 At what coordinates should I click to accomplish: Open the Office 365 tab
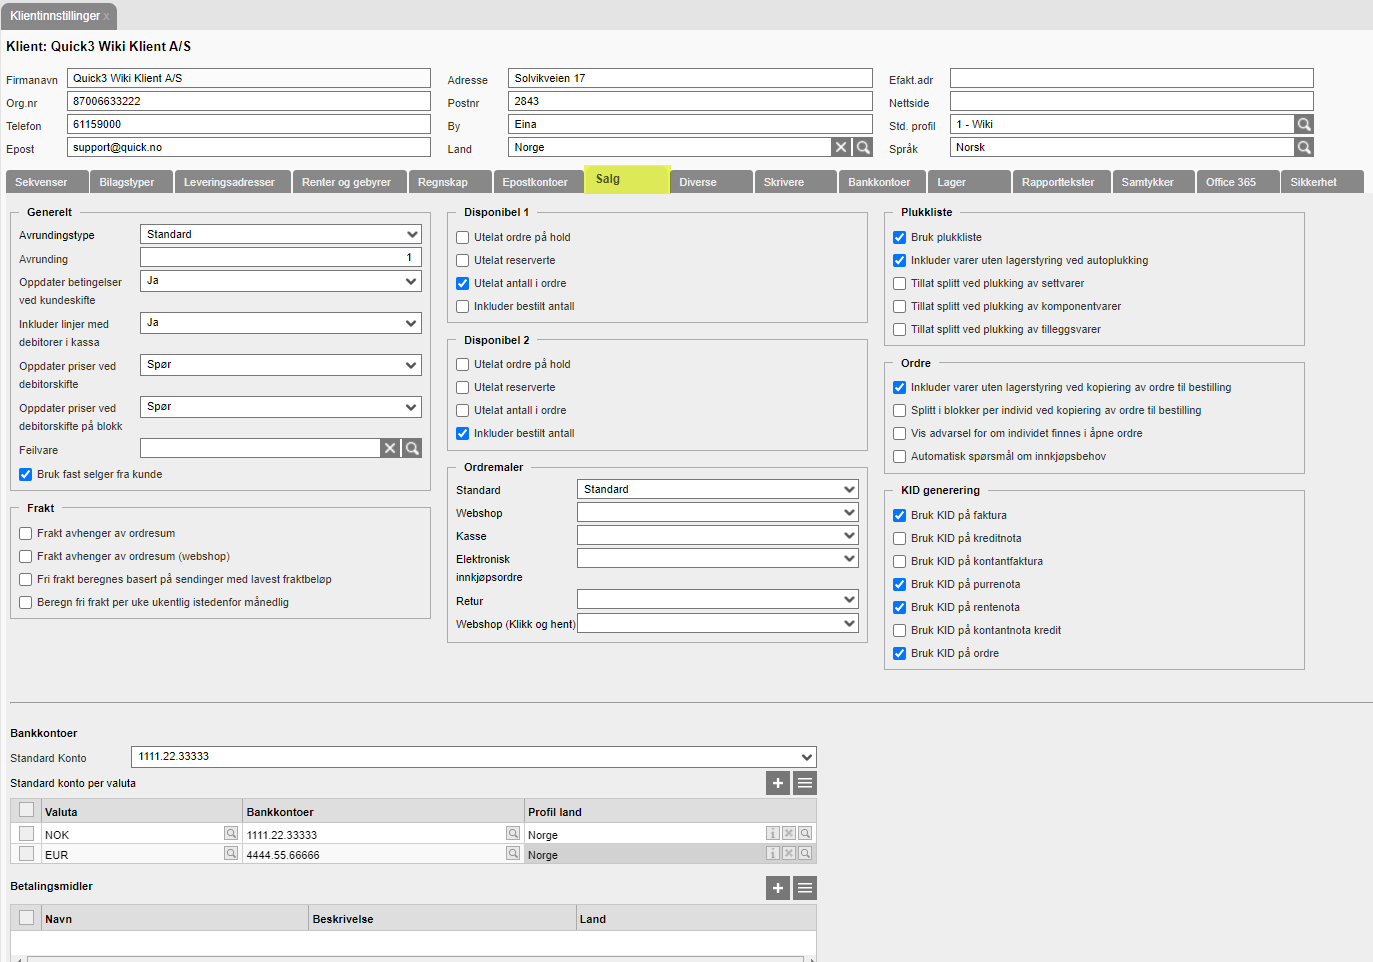pyautogui.click(x=1238, y=182)
